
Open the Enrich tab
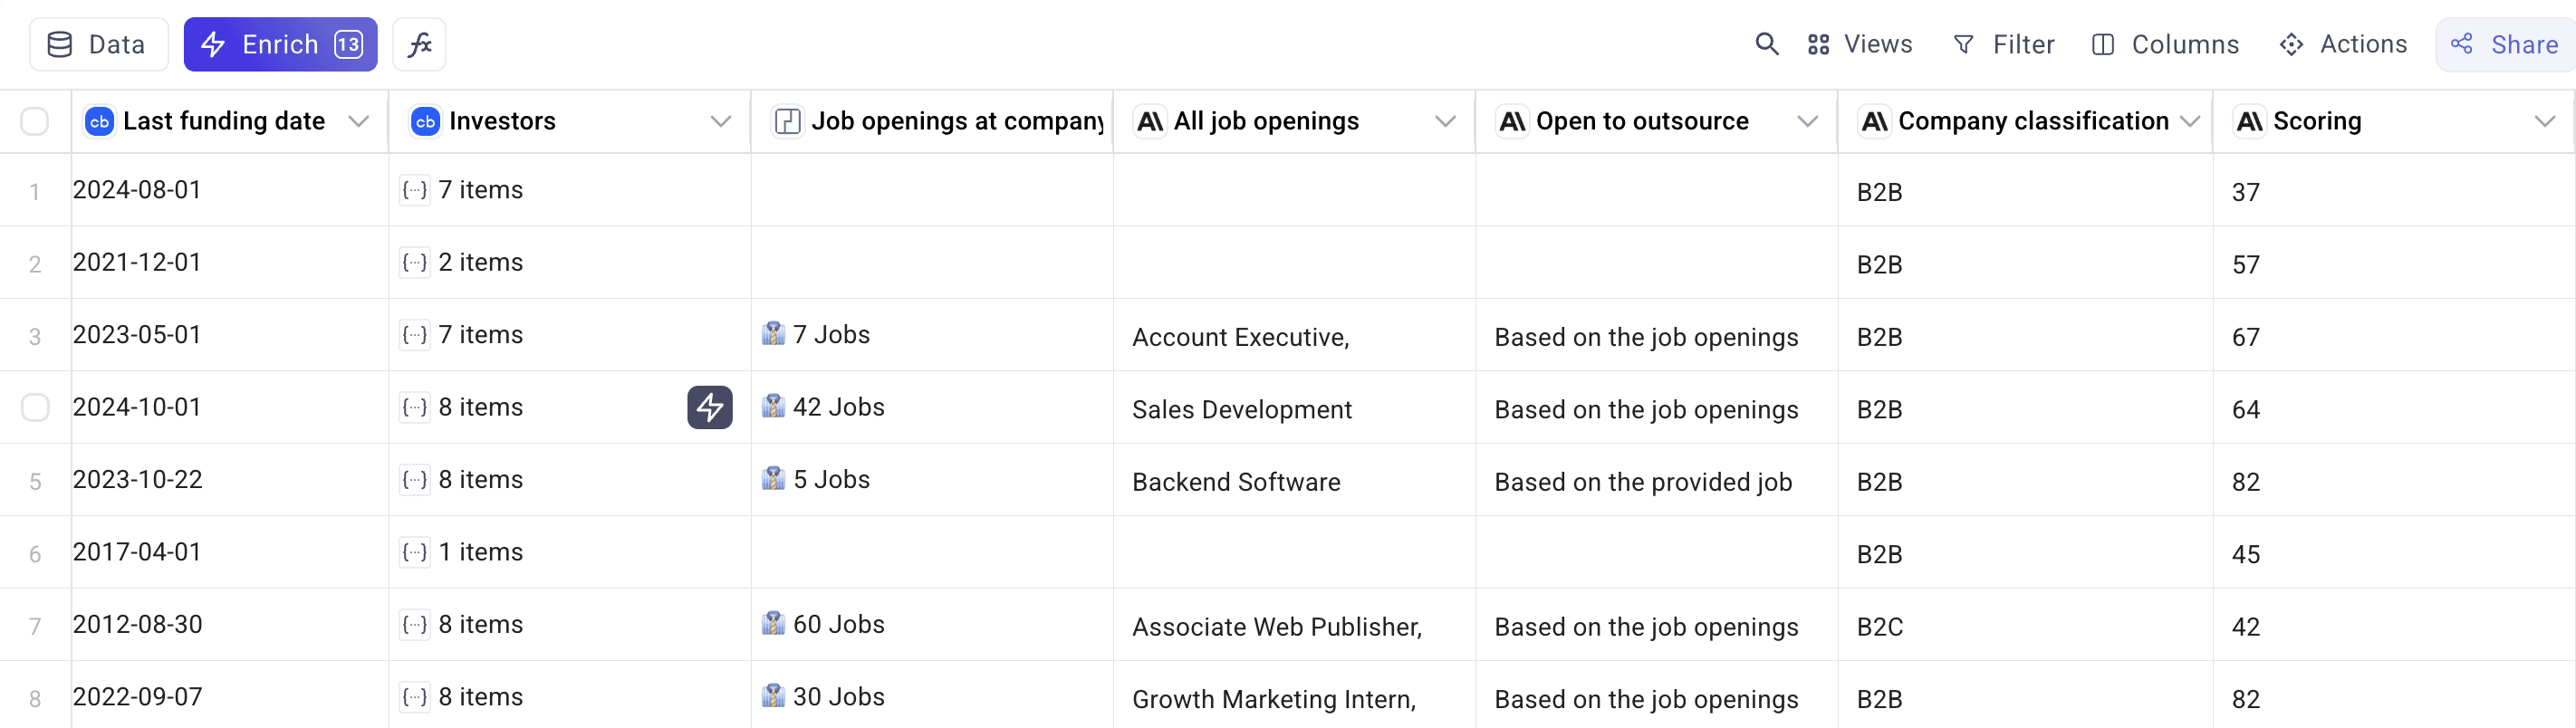click(x=280, y=44)
